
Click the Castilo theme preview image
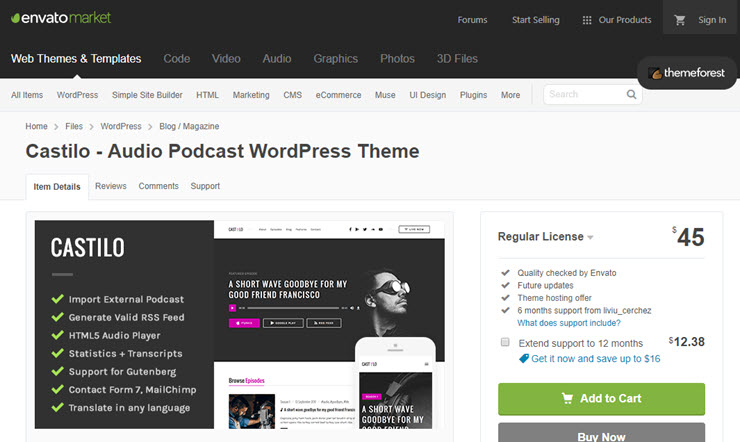(240, 324)
